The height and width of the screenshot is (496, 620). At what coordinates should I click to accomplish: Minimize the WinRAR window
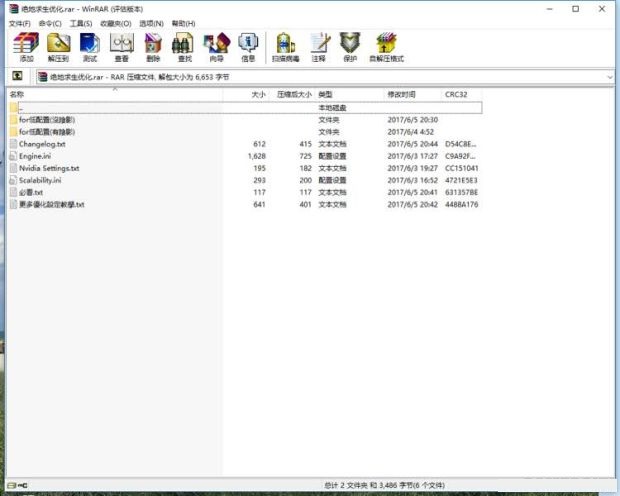point(550,9)
